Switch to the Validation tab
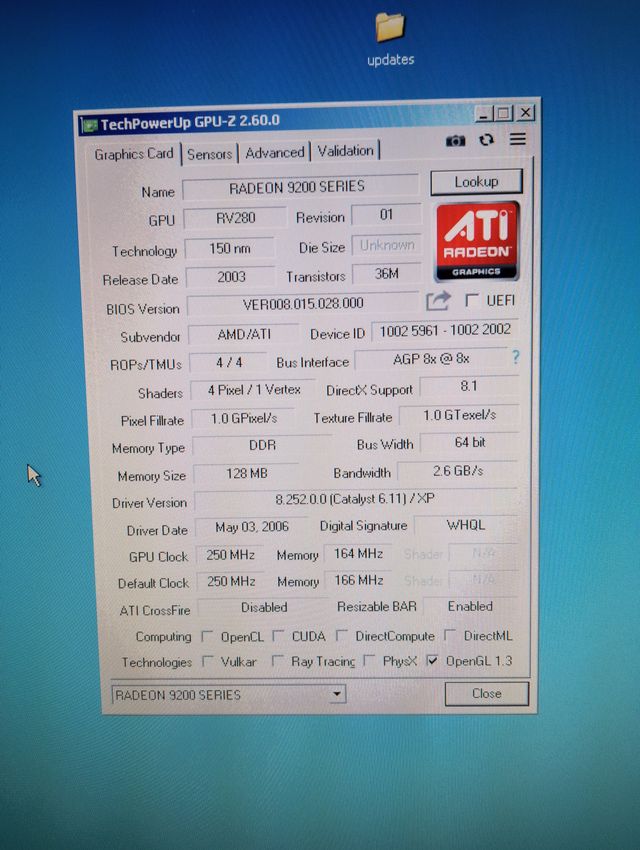Screen dimensions: 640x850 pyautogui.click(x=345, y=151)
